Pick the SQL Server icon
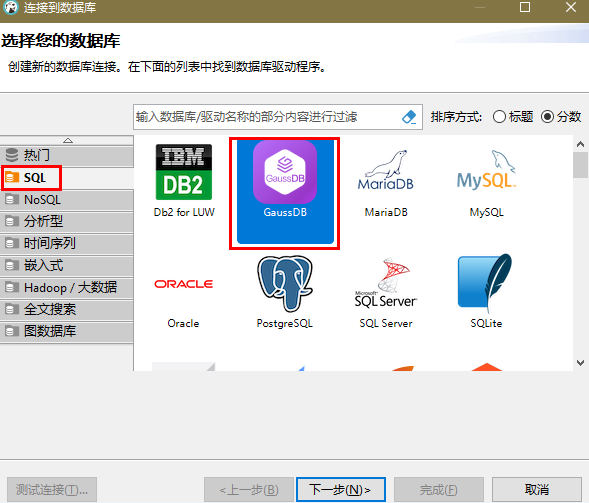The width and height of the screenshot is (589, 503). [386, 283]
